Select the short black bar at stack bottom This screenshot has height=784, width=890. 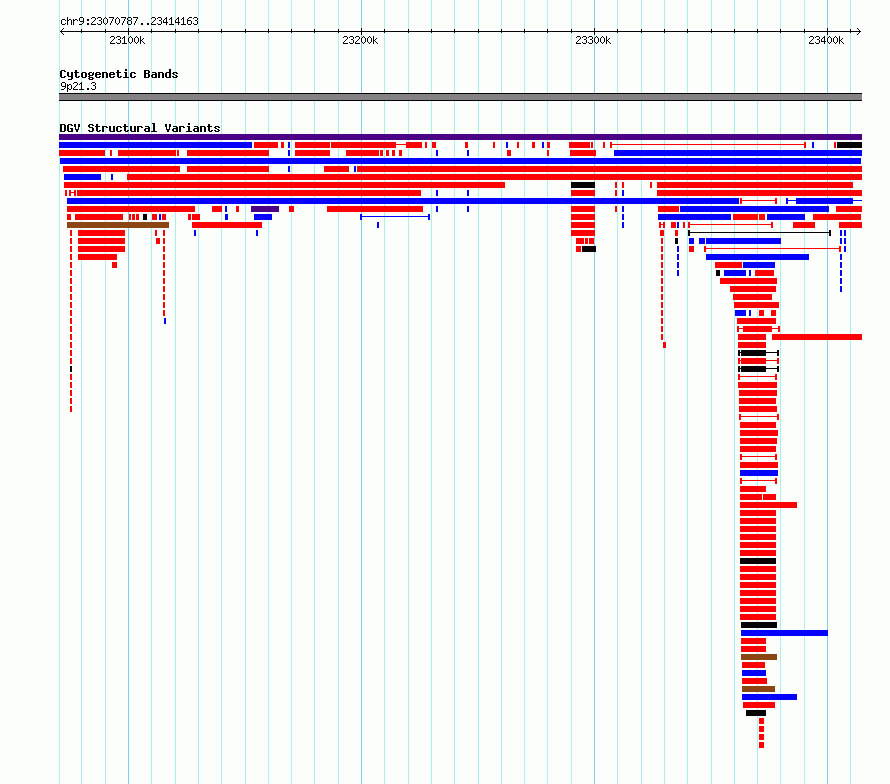point(756,713)
